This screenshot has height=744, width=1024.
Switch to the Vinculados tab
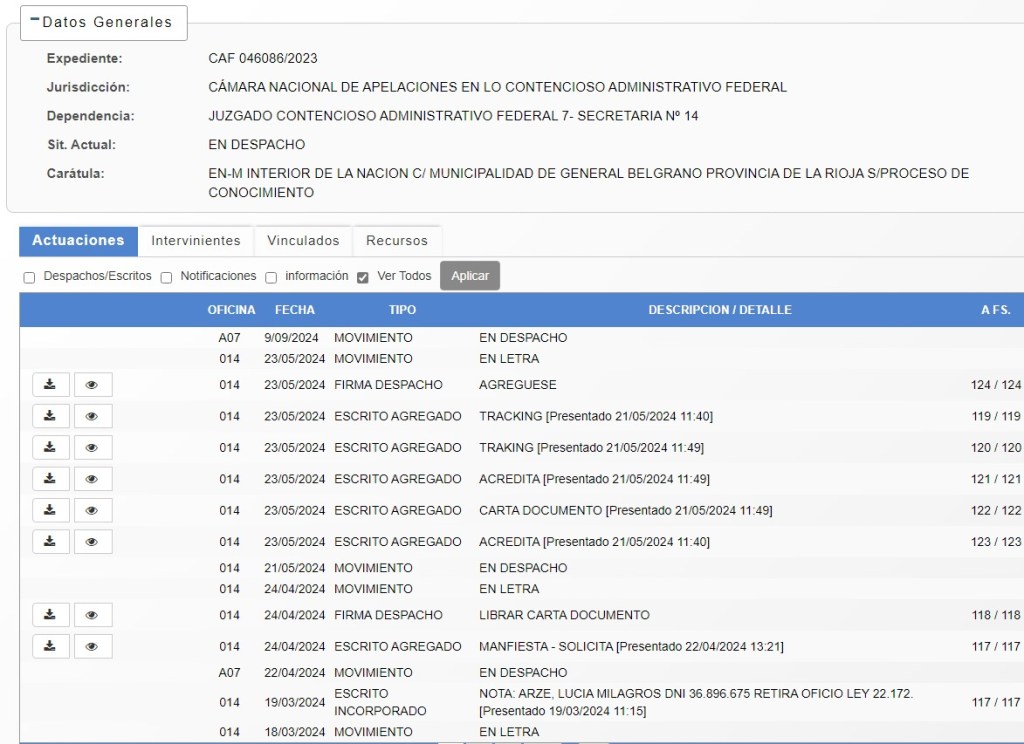coord(303,240)
